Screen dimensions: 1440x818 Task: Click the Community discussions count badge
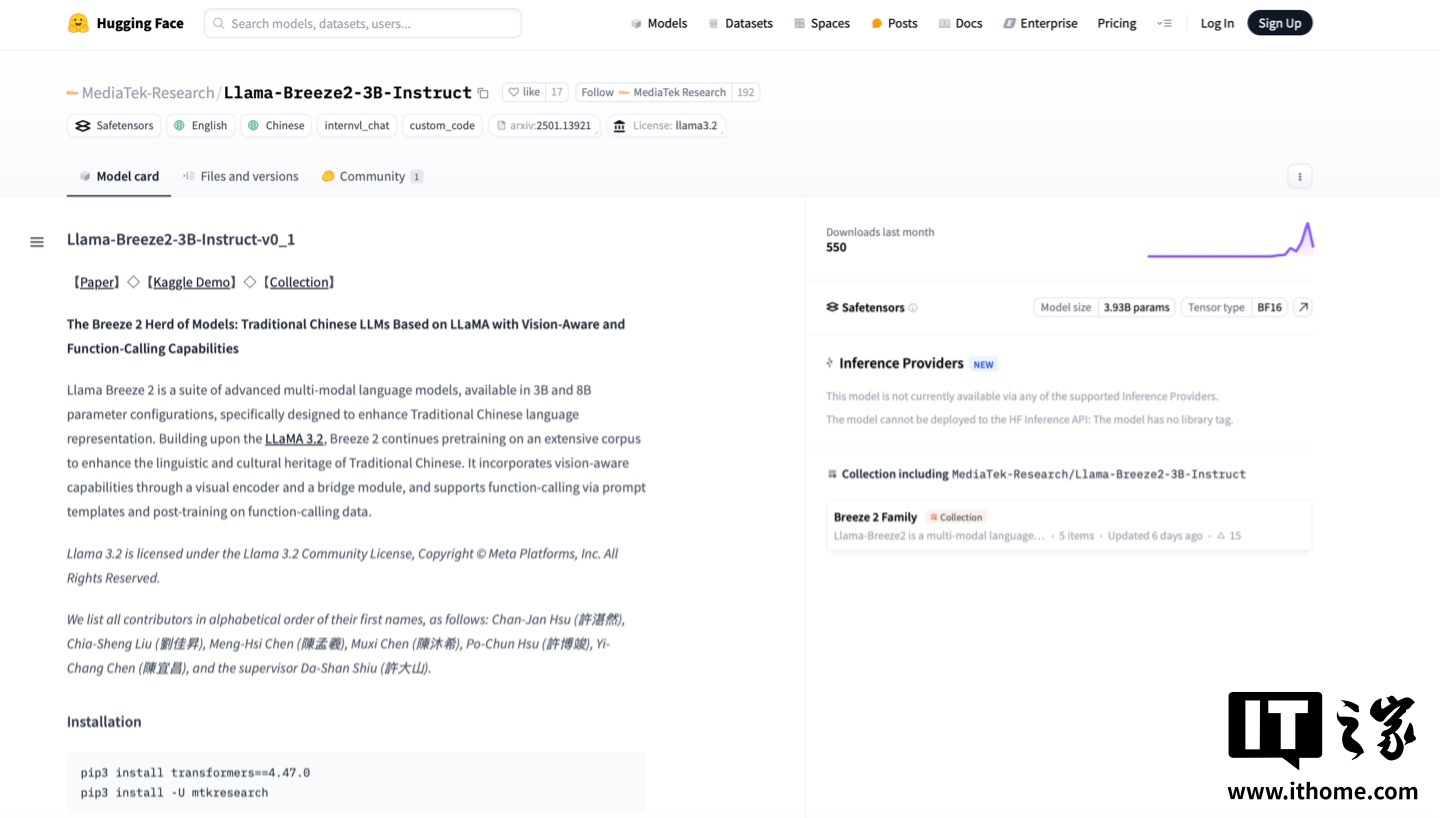tap(416, 177)
